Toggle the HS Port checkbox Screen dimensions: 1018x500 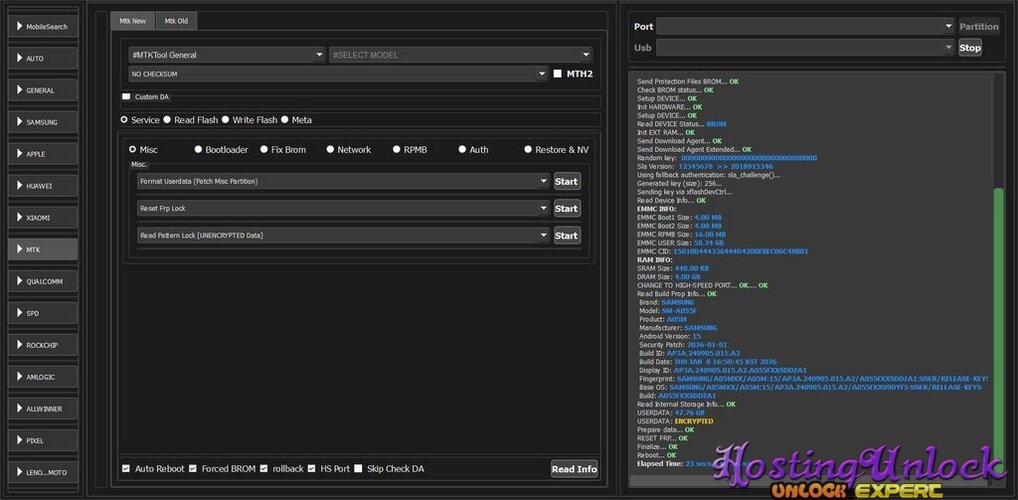pyautogui.click(x=312, y=468)
